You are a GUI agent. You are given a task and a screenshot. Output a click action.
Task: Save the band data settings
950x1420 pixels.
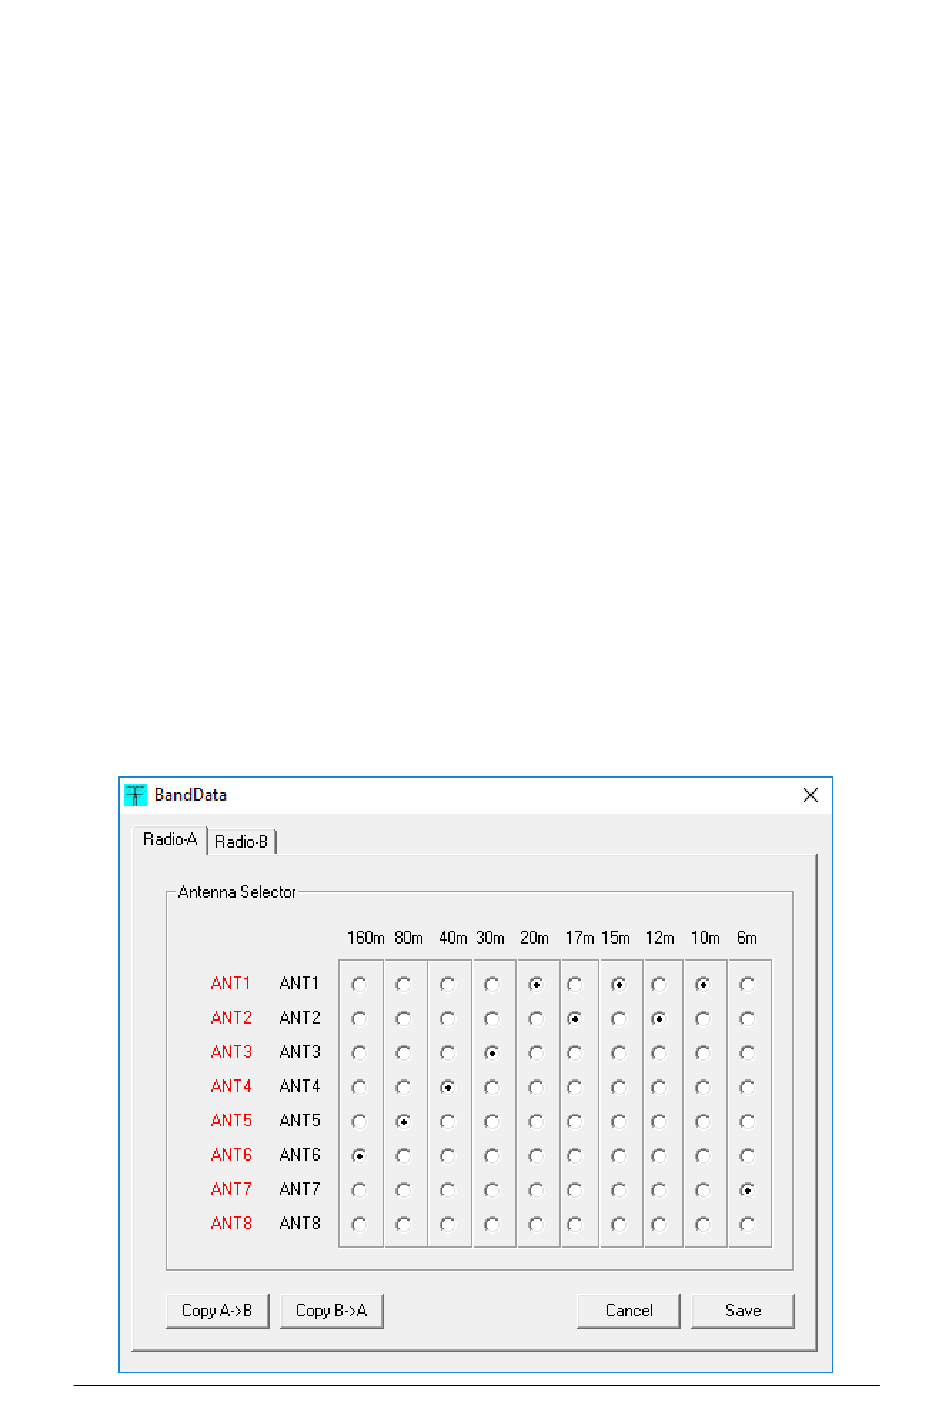coord(742,1310)
